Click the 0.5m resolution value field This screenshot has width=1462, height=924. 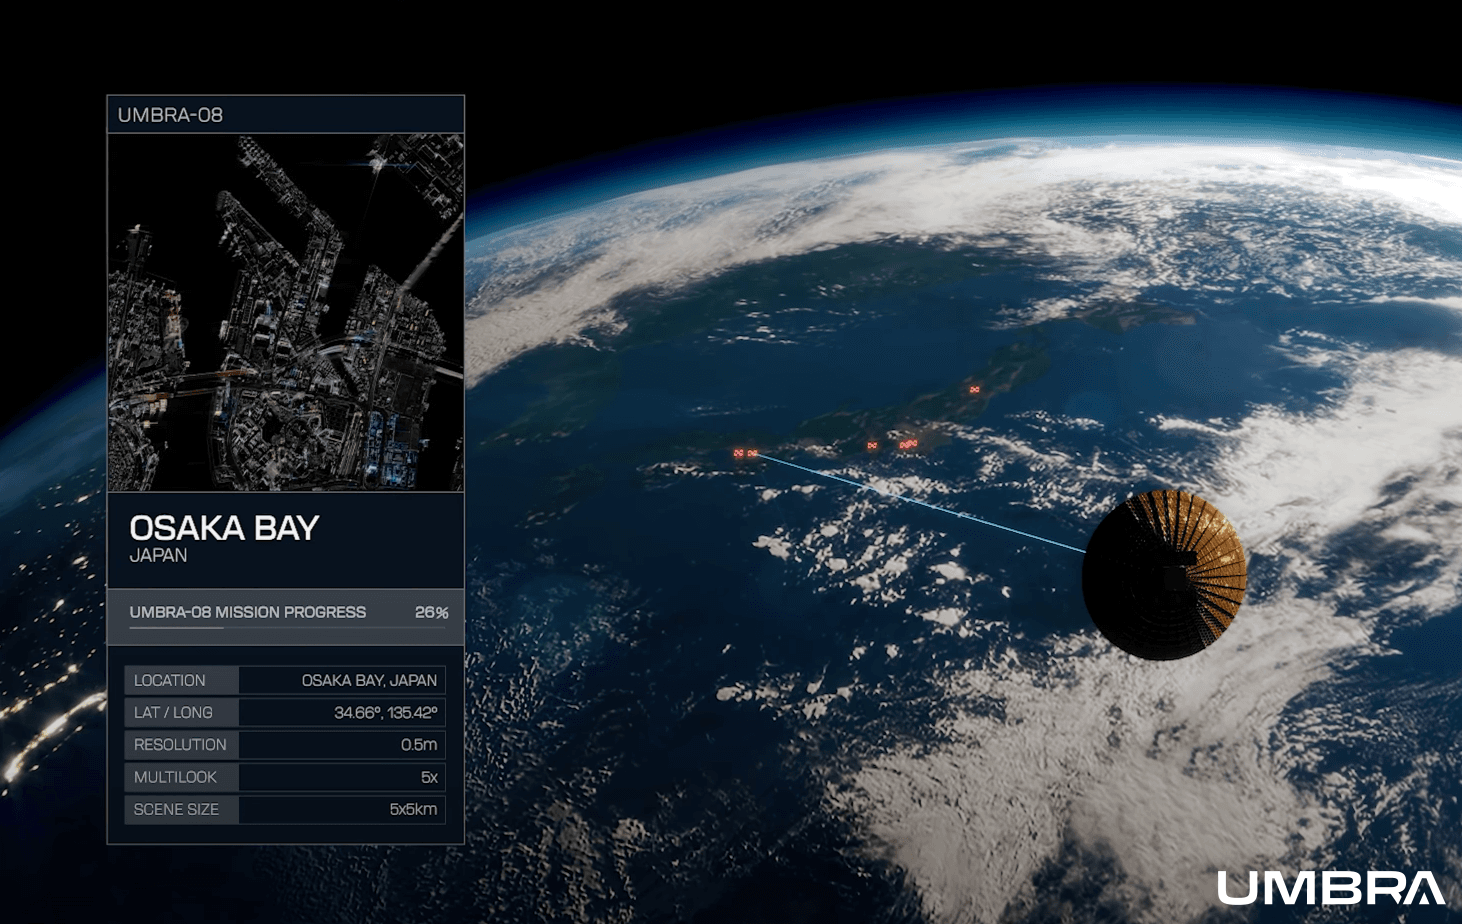click(x=418, y=745)
